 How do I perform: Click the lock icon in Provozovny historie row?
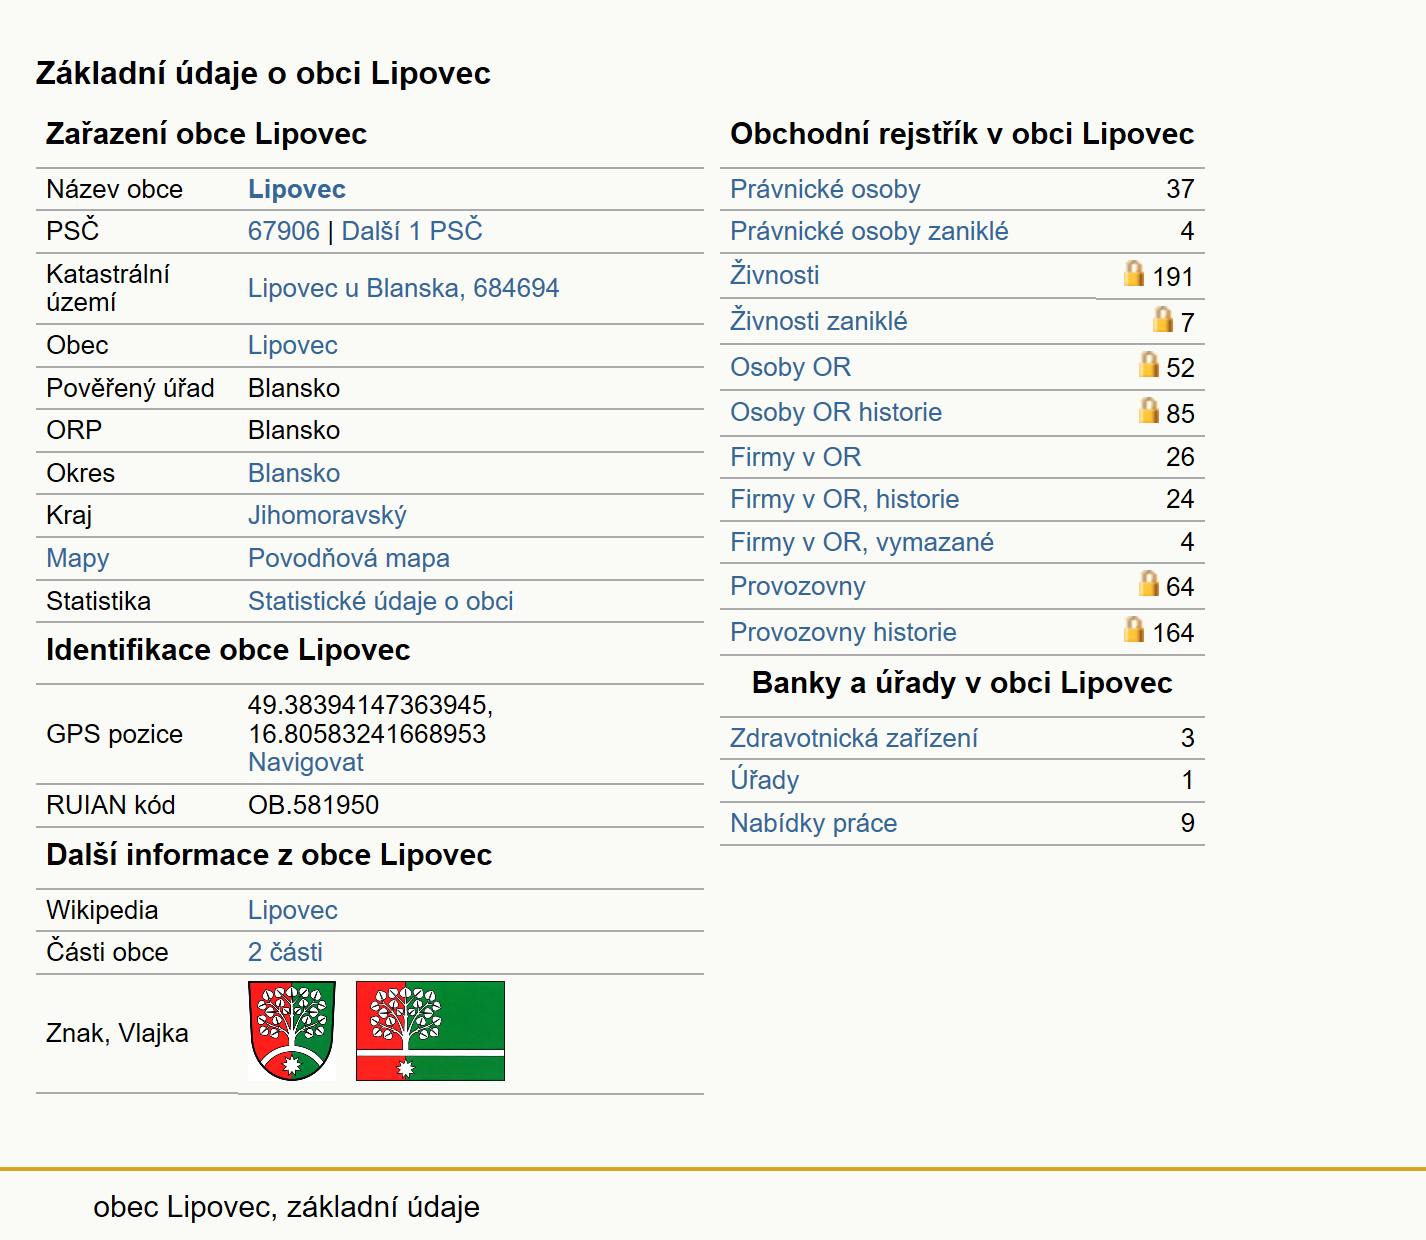pos(1133,629)
